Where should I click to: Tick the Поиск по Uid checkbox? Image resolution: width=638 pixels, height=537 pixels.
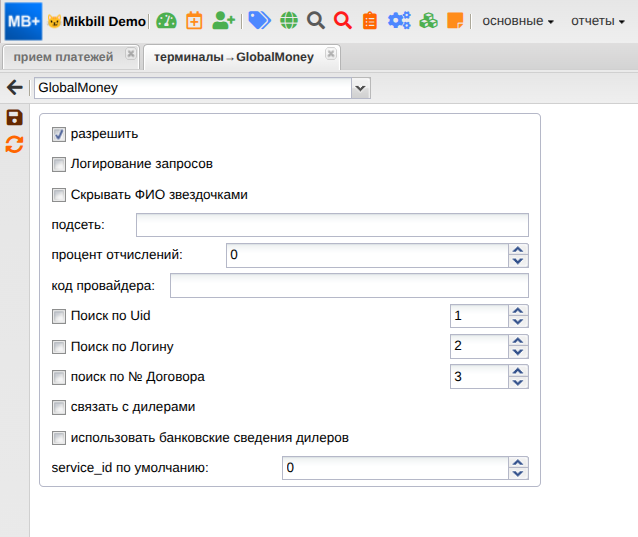point(59,317)
